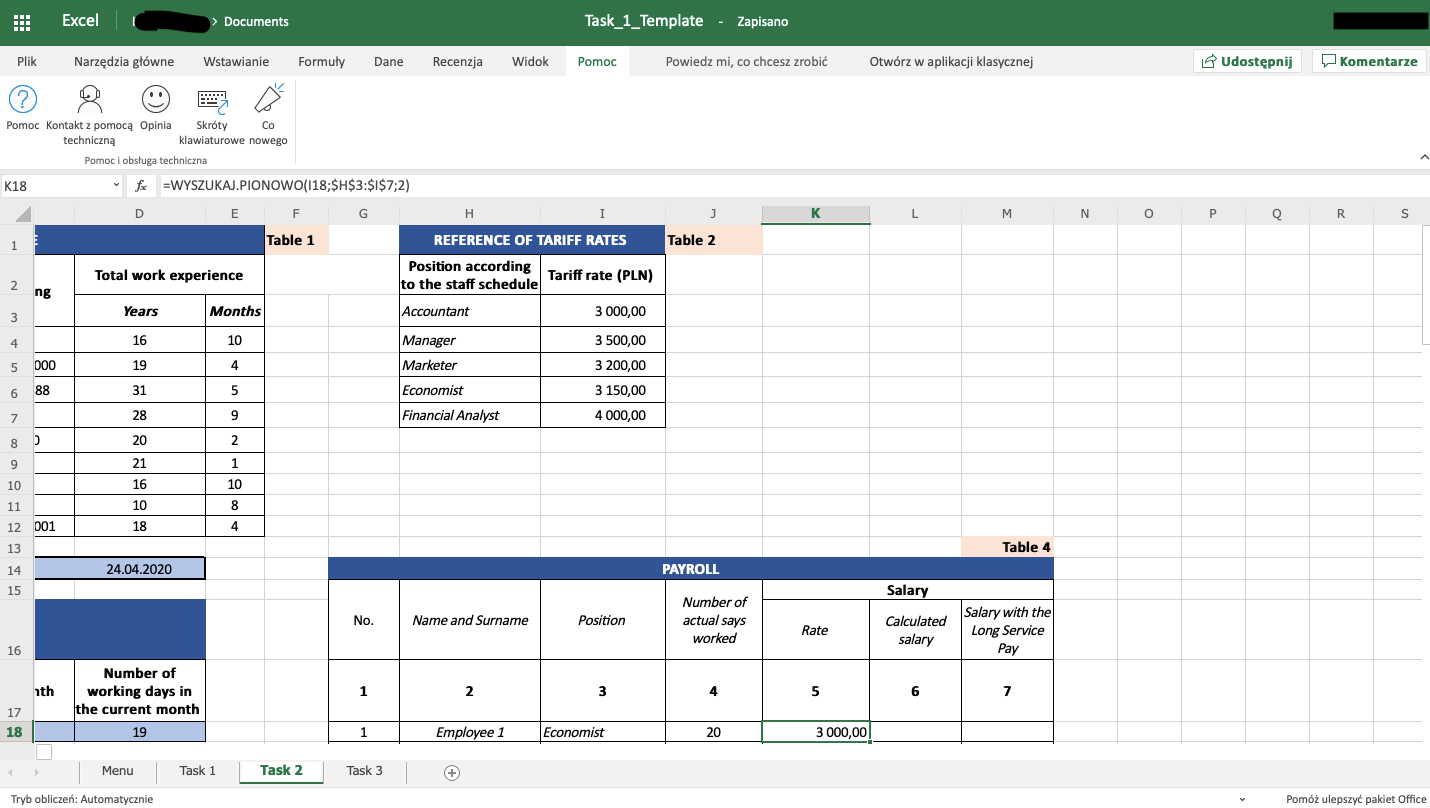Switch to the Dane ribbon tab
Viewport: 1430px width, 808px height.
click(x=388, y=61)
